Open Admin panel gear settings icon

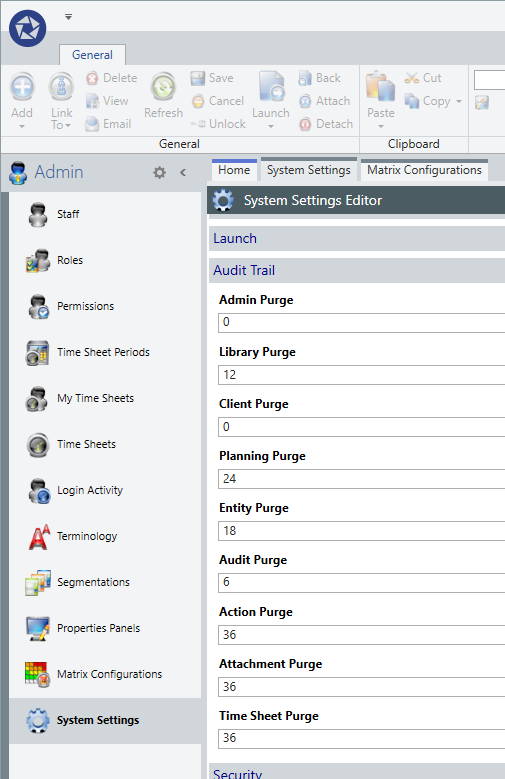coord(159,172)
